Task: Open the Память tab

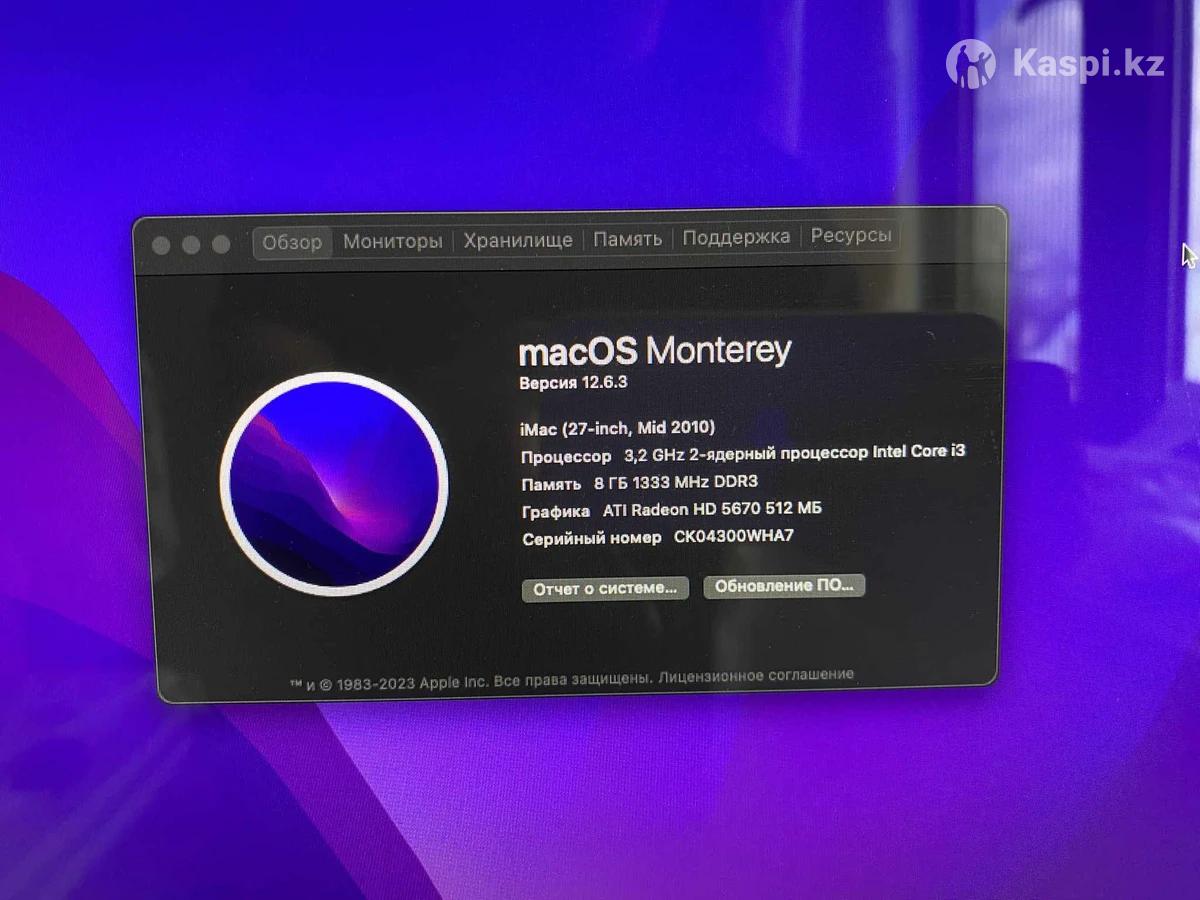Action: coord(627,239)
